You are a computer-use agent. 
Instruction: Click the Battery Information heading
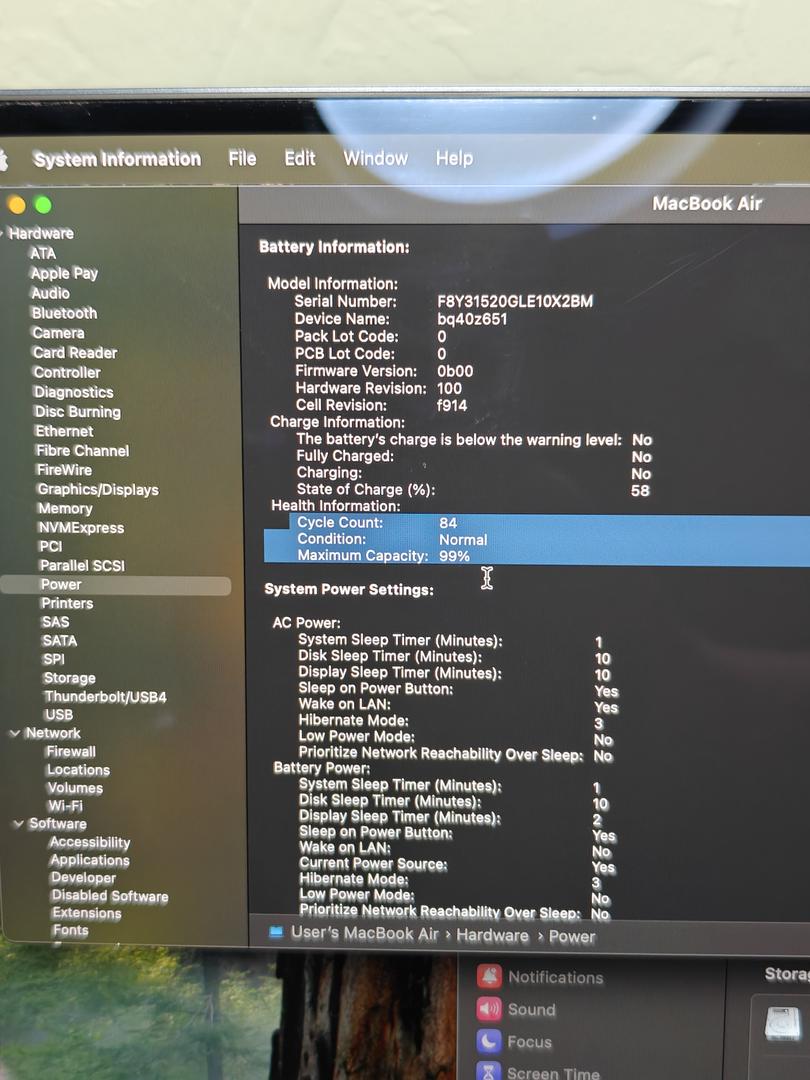[x=334, y=247]
